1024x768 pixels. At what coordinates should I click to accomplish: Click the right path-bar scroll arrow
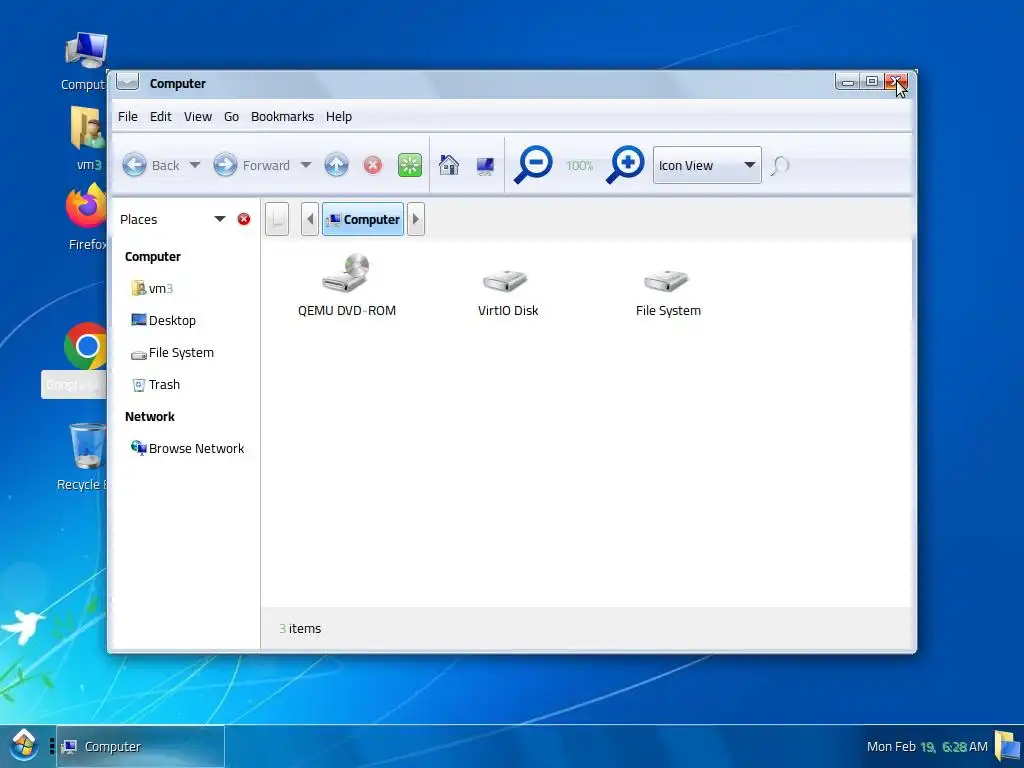click(415, 219)
